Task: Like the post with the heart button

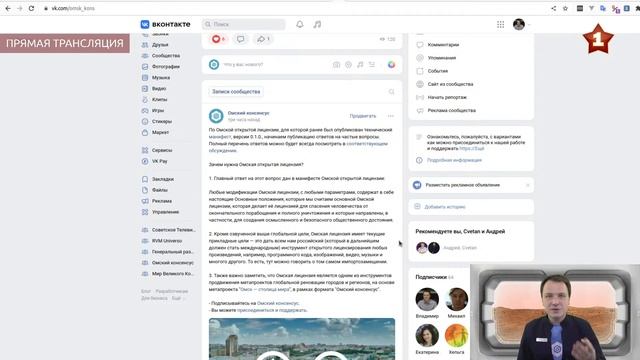Action: (218, 39)
